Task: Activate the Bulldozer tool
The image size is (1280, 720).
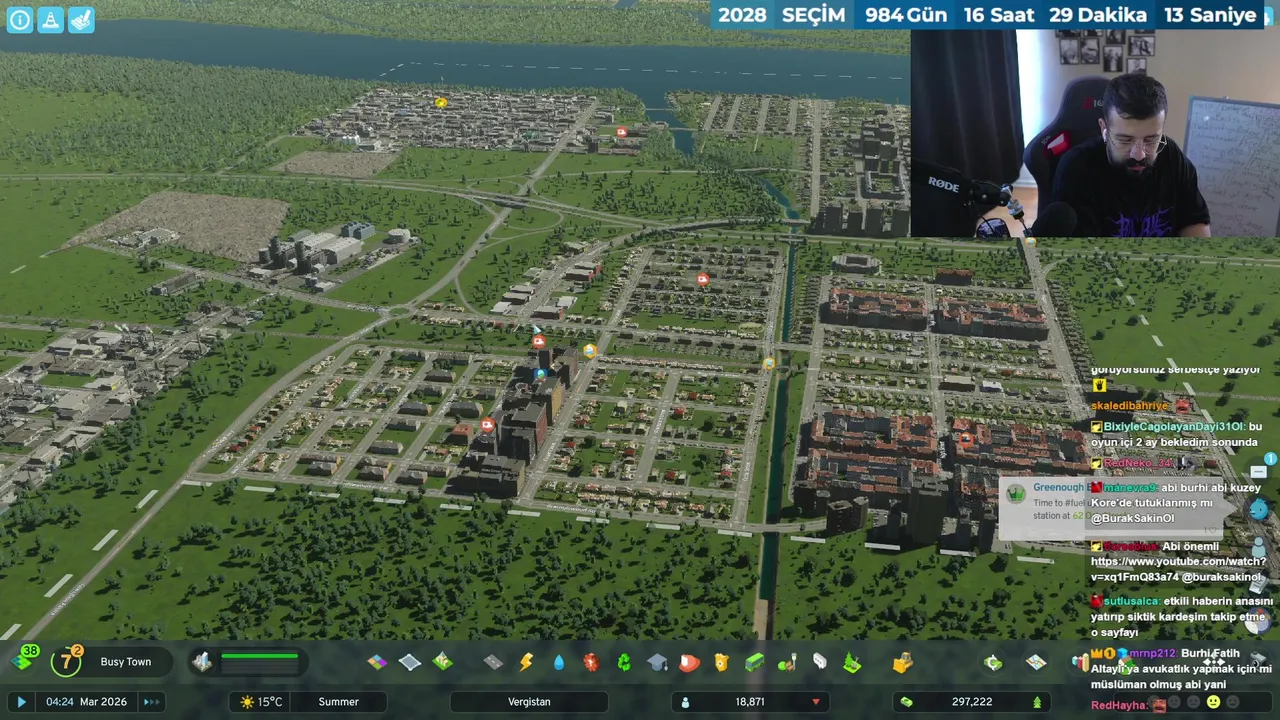Action: tap(903, 662)
